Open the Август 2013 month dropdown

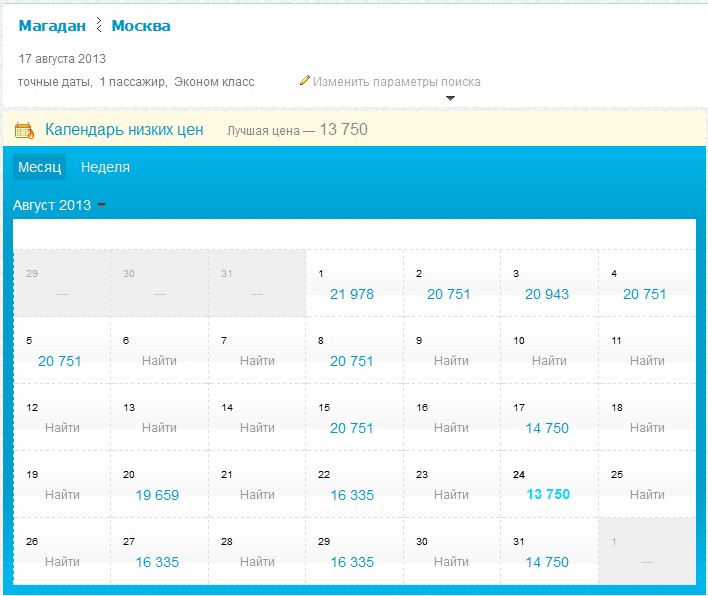point(60,205)
